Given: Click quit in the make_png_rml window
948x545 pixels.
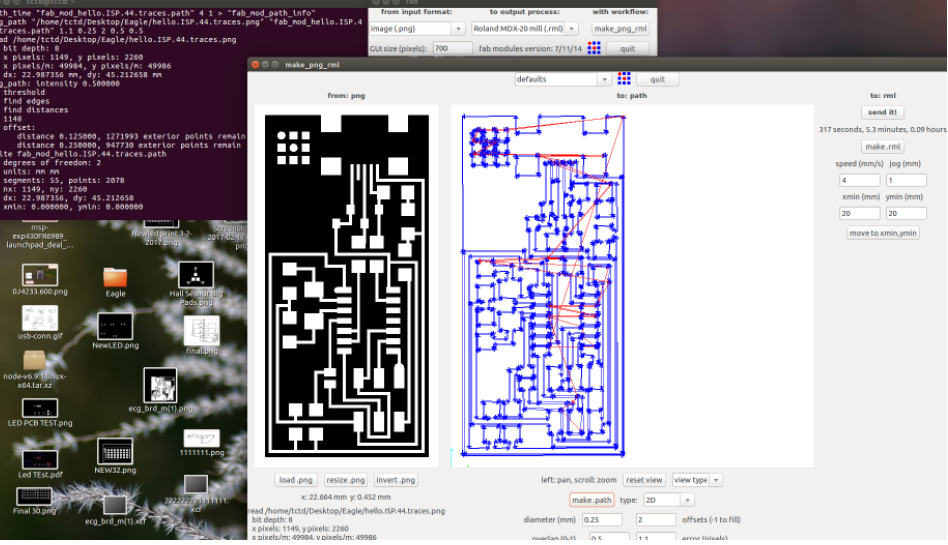Looking at the screenshot, I should pos(657,79).
